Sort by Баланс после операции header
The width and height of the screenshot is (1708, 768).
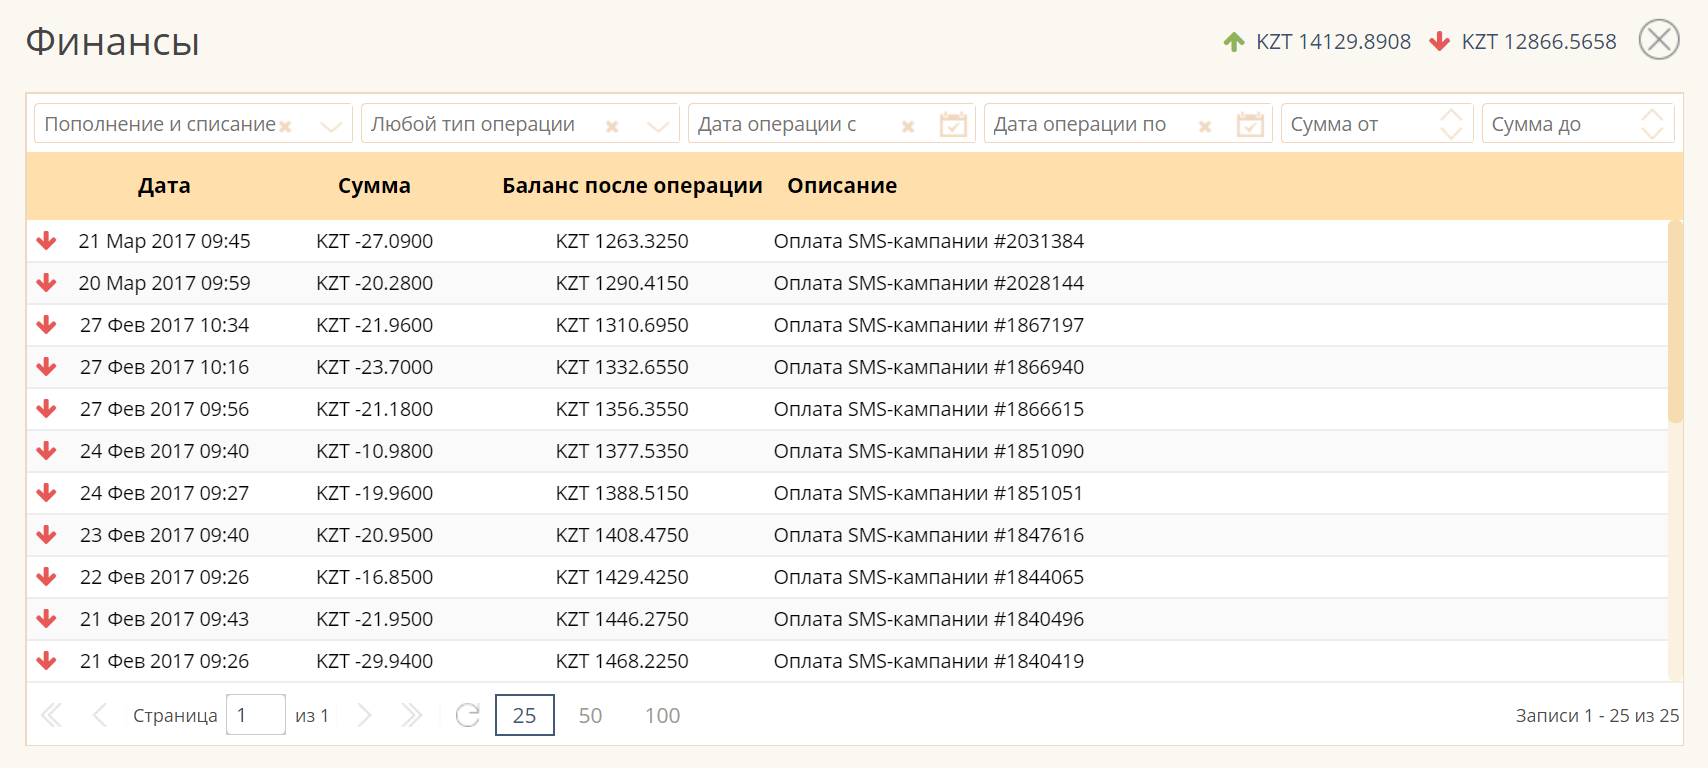(x=632, y=186)
